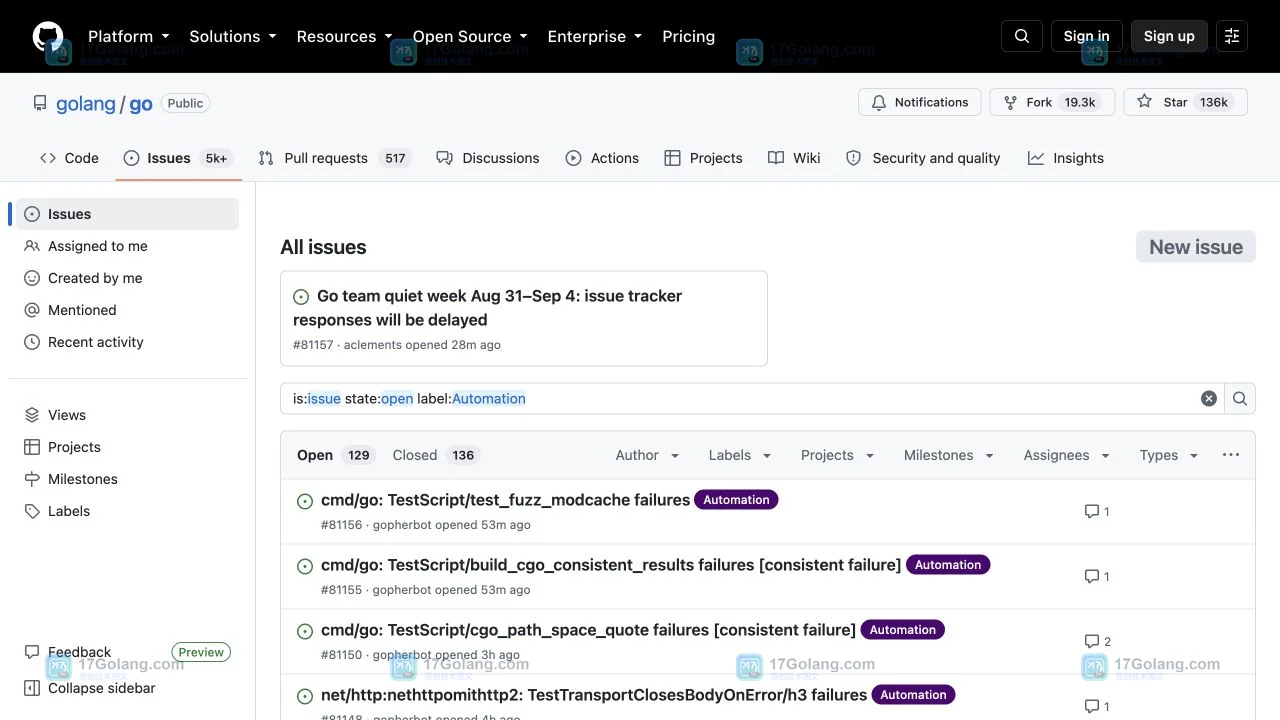Click the repository icon beside golang

click(40, 103)
